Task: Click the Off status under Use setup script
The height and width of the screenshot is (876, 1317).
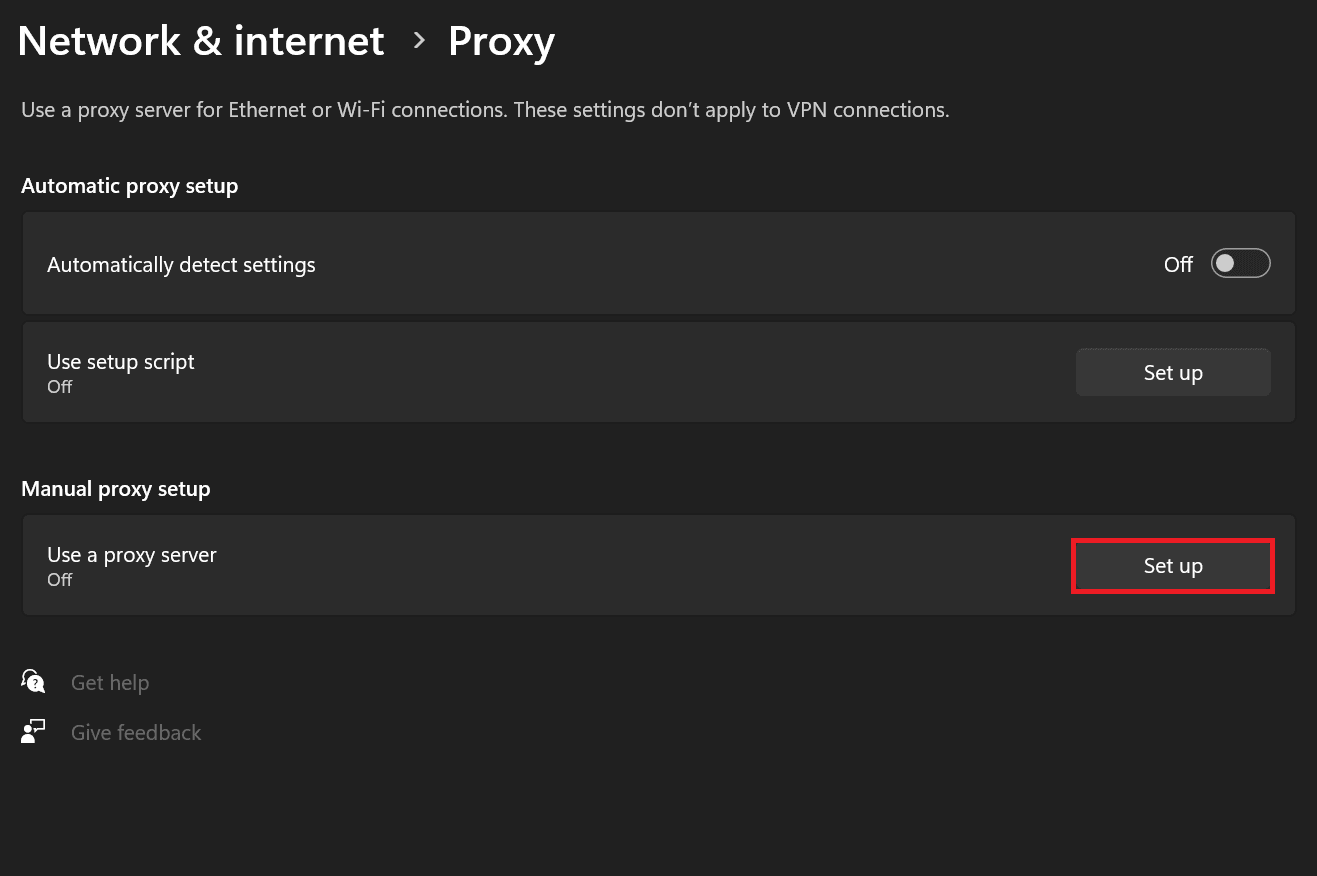Action: pyautogui.click(x=59, y=386)
